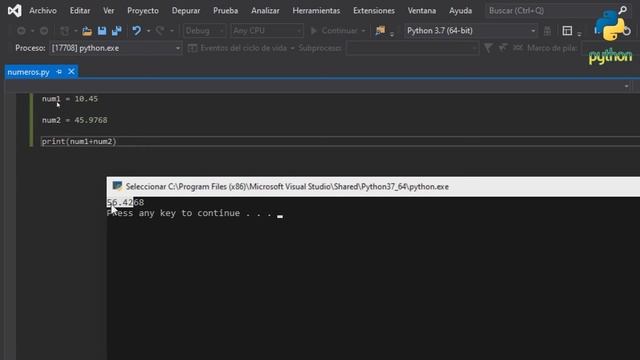Expand the redo history dropdown arrow
The image size is (640, 360).
point(172,31)
